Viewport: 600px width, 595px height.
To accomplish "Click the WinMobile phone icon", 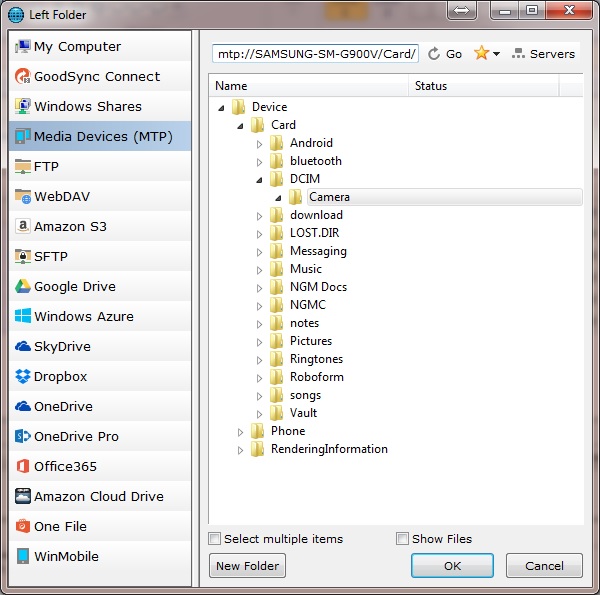I will coord(23,556).
